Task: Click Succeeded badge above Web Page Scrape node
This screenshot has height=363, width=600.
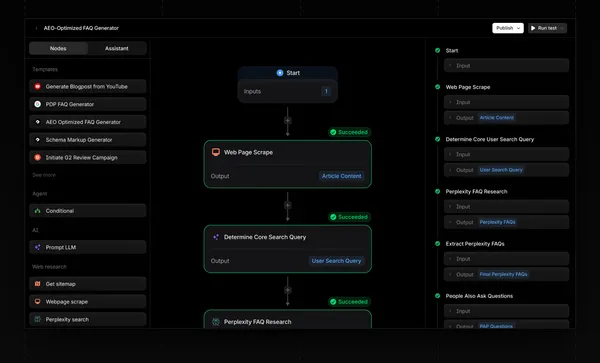Action: click(x=349, y=132)
